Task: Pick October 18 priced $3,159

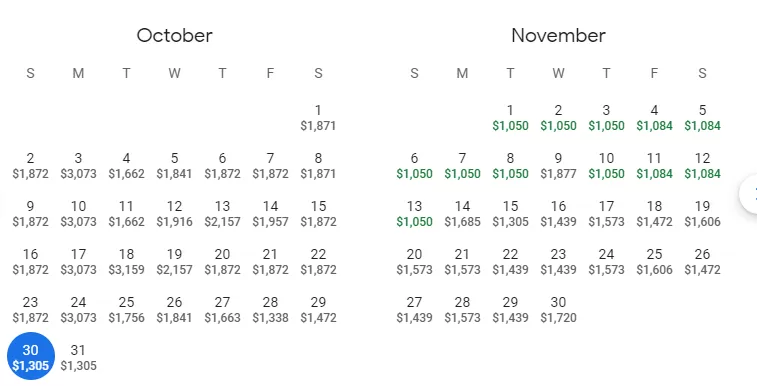Action: click(126, 262)
